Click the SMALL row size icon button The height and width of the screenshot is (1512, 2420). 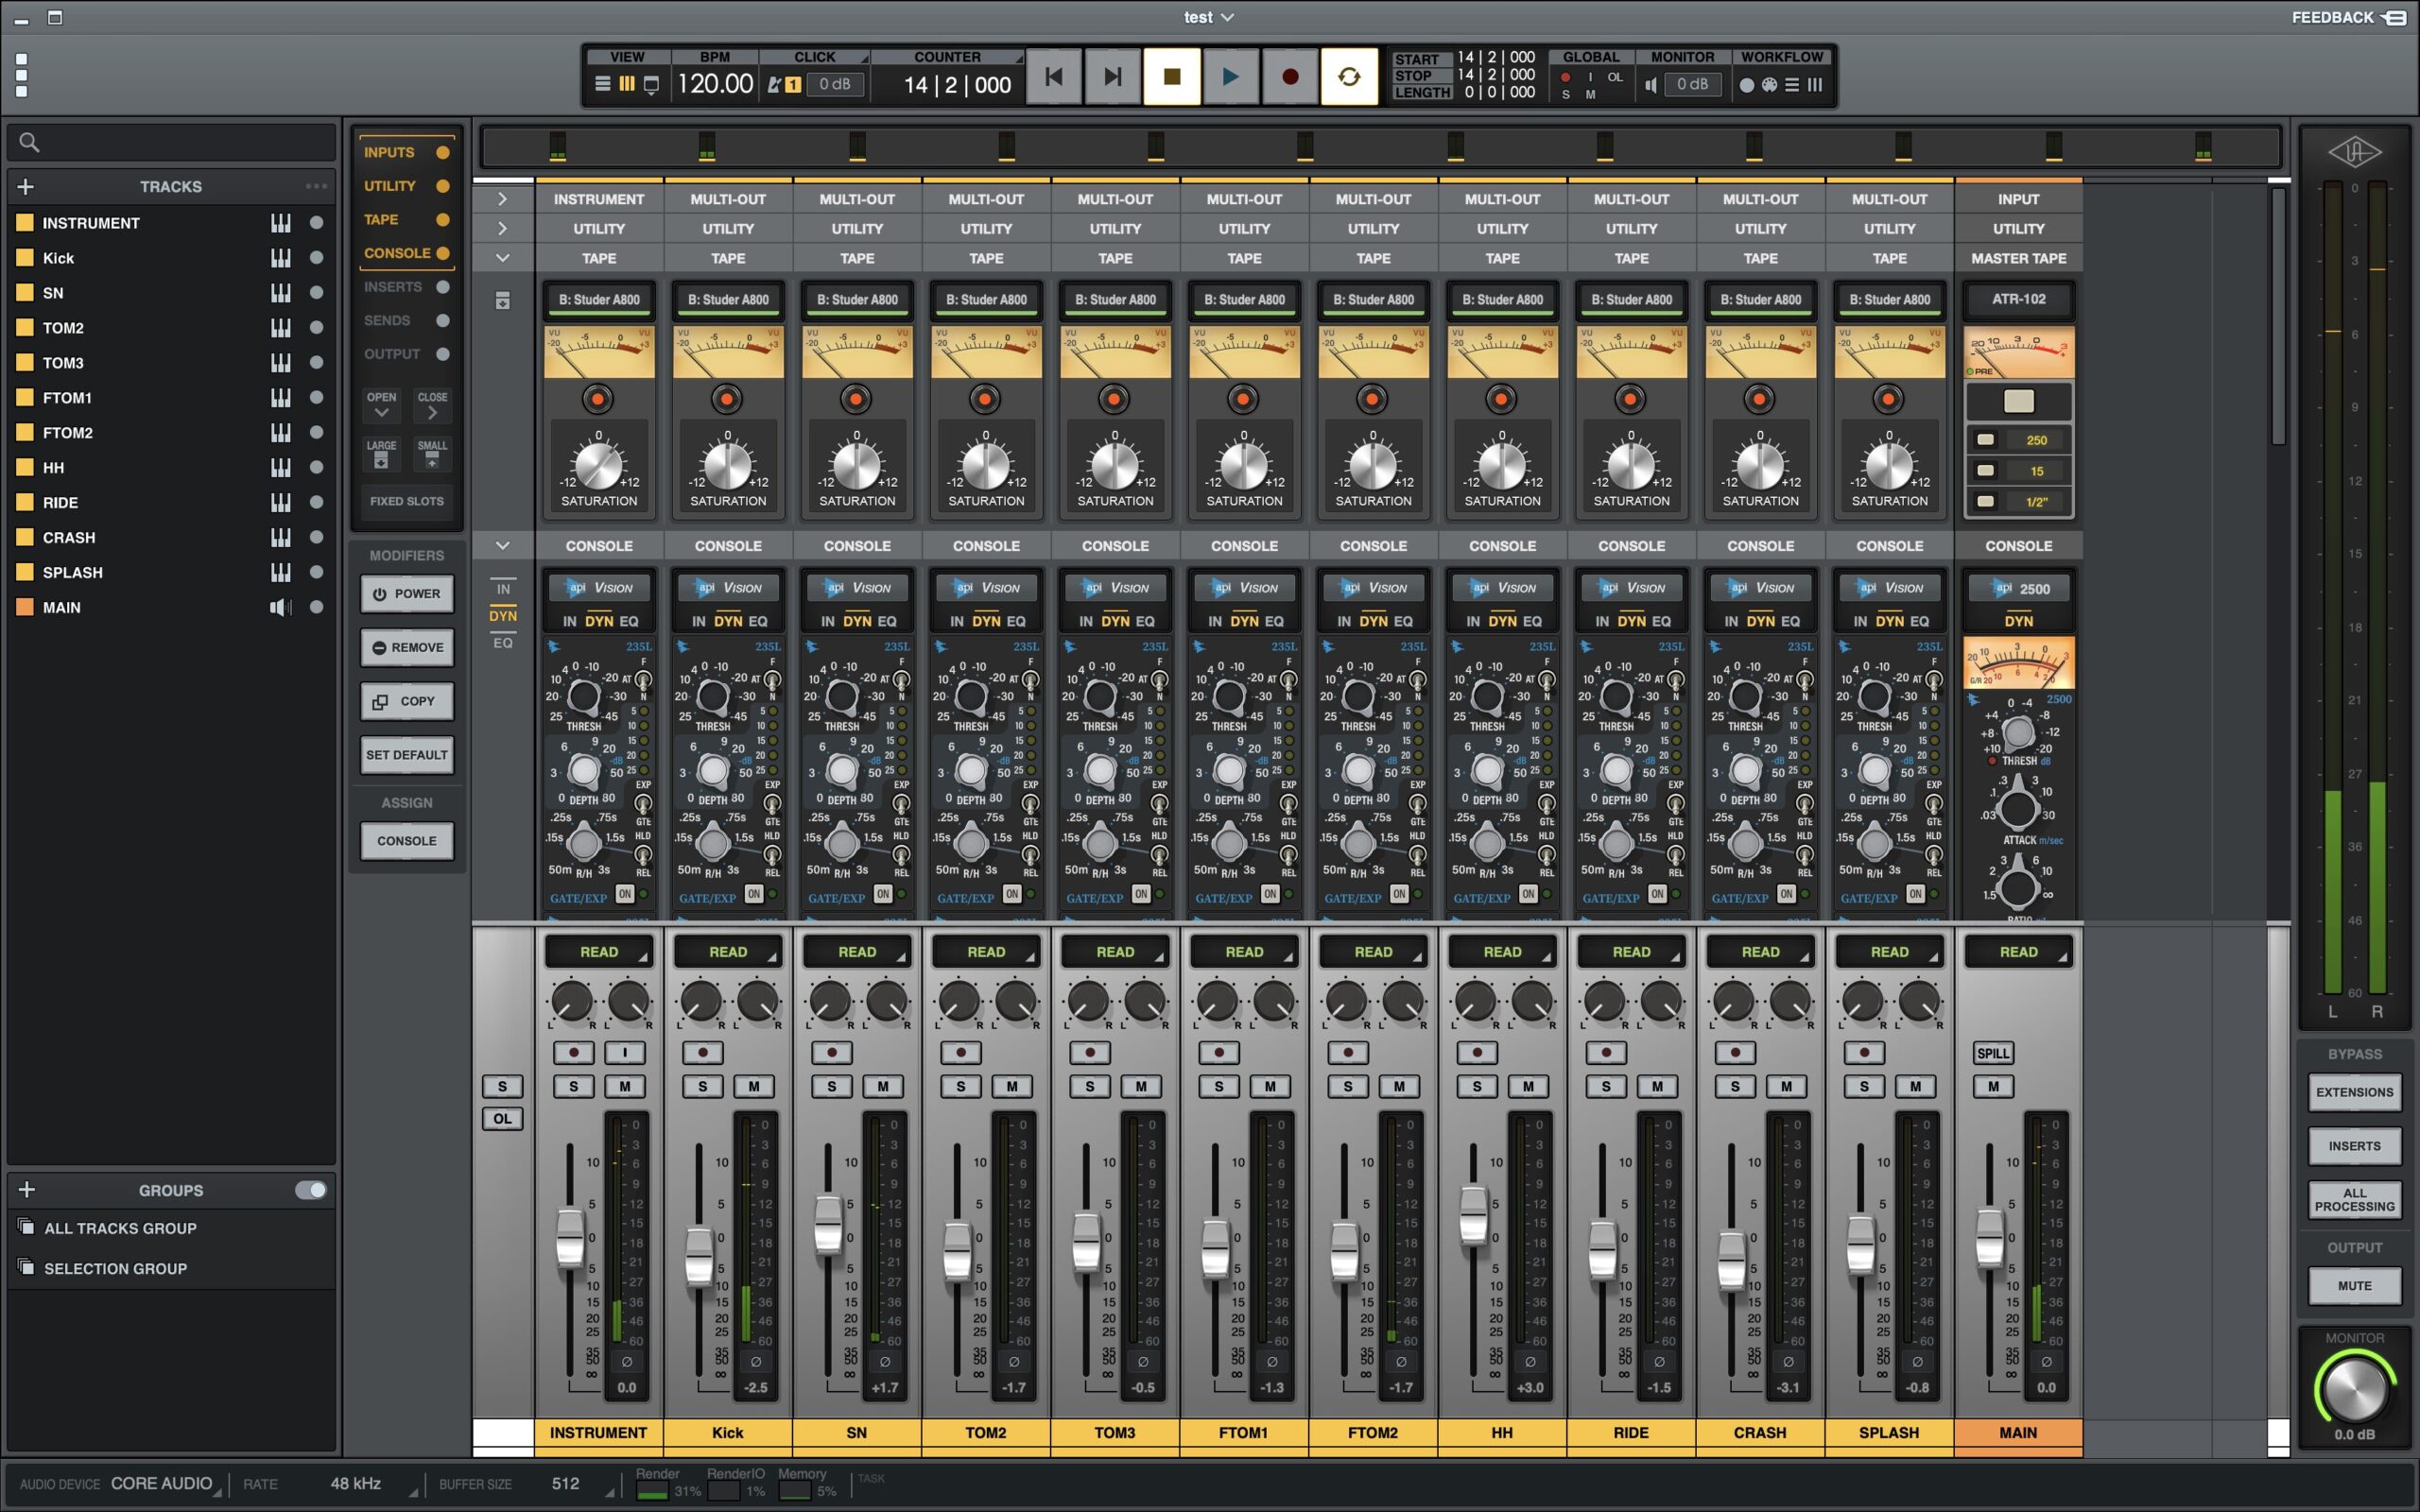[432, 454]
